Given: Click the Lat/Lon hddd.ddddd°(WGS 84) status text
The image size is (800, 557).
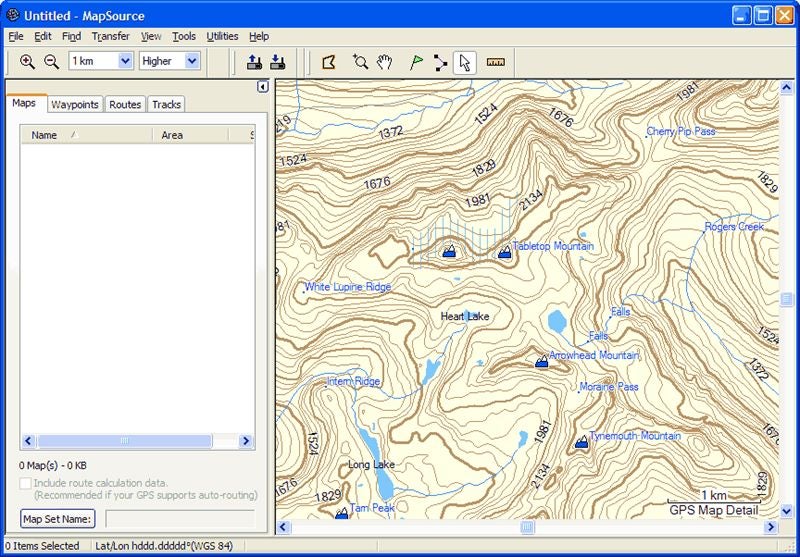Looking at the screenshot, I should click(x=164, y=546).
